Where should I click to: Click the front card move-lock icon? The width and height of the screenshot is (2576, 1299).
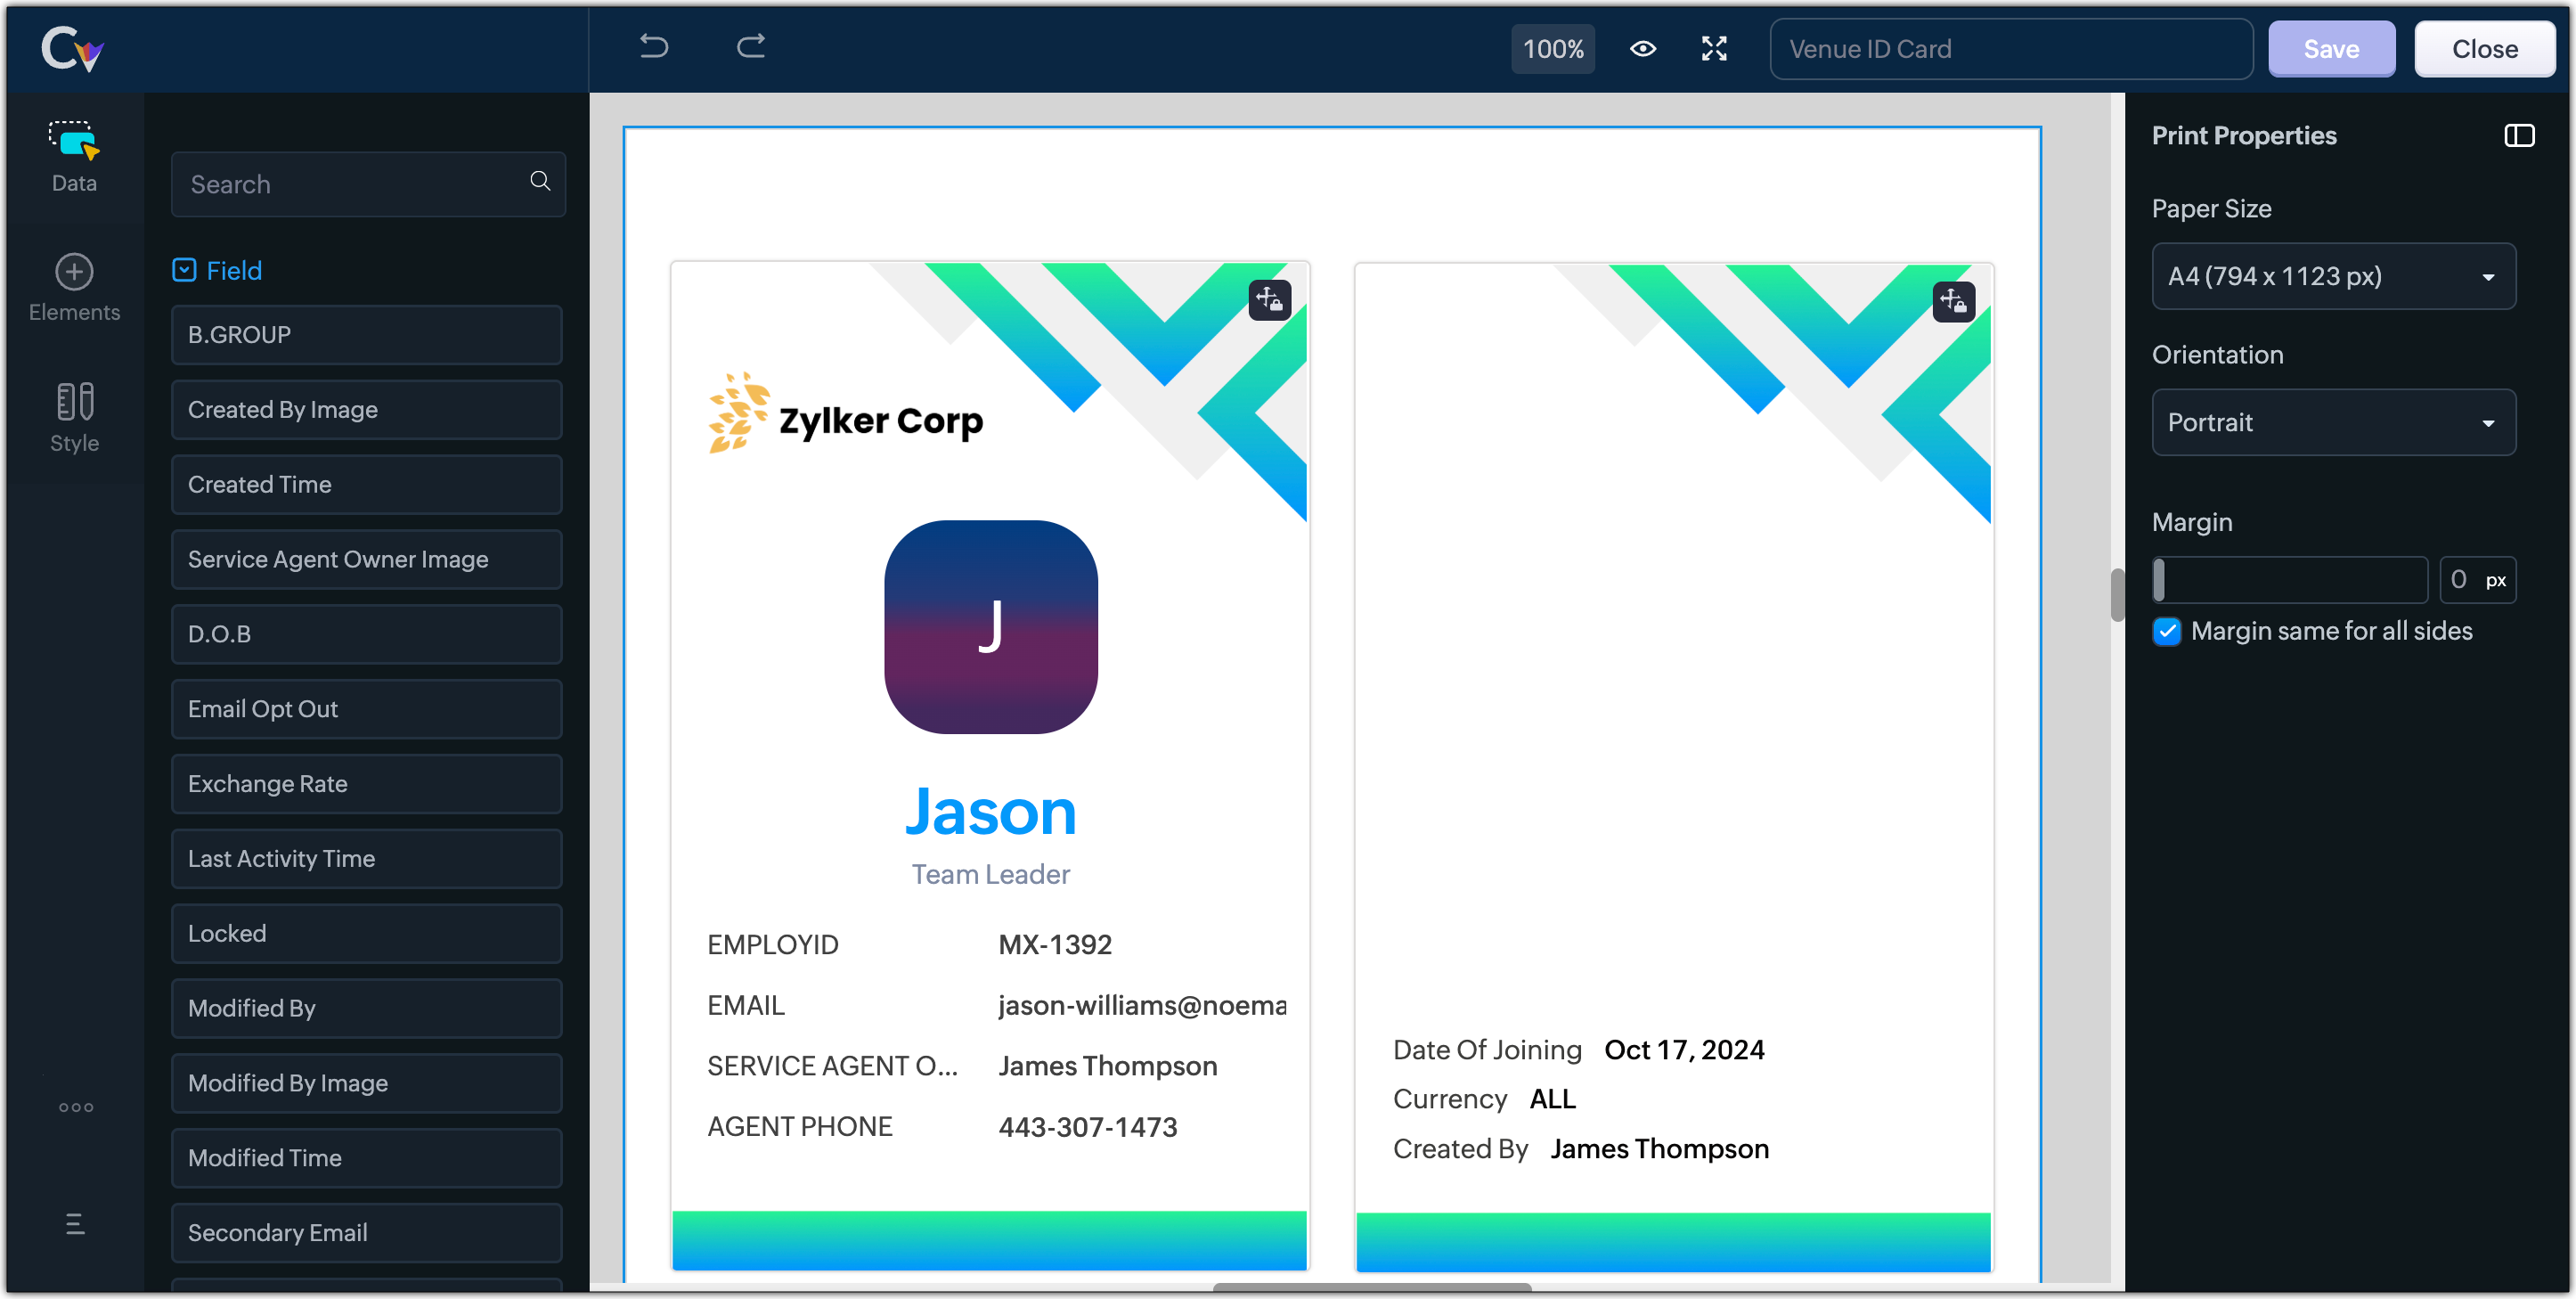(1269, 300)
